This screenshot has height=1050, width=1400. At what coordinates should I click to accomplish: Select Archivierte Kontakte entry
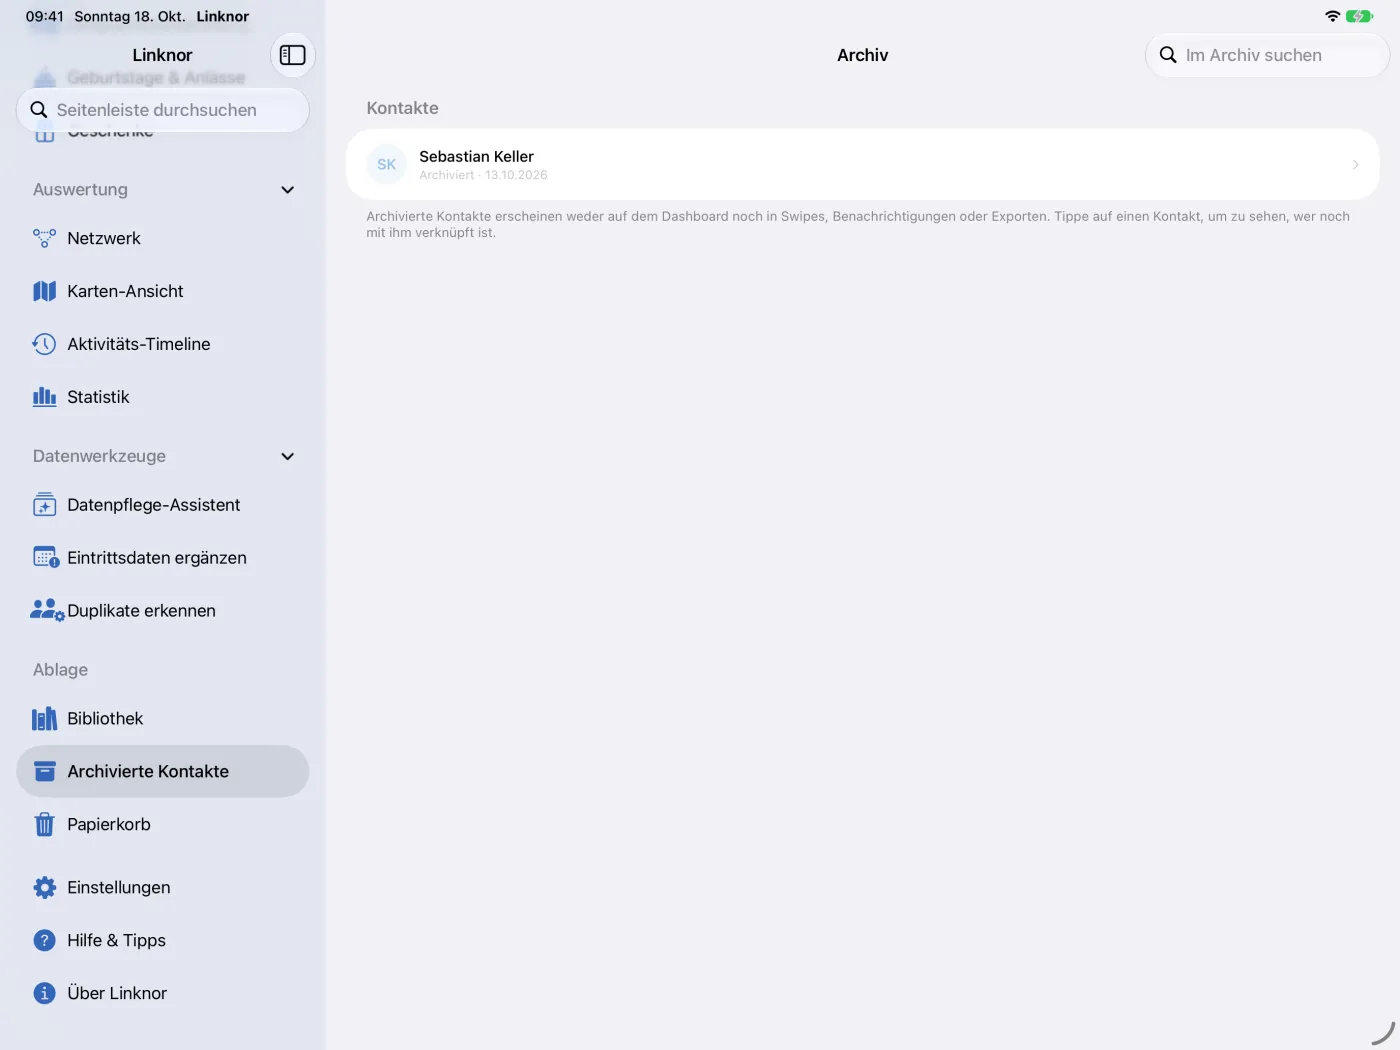click(x=163, y=771)
